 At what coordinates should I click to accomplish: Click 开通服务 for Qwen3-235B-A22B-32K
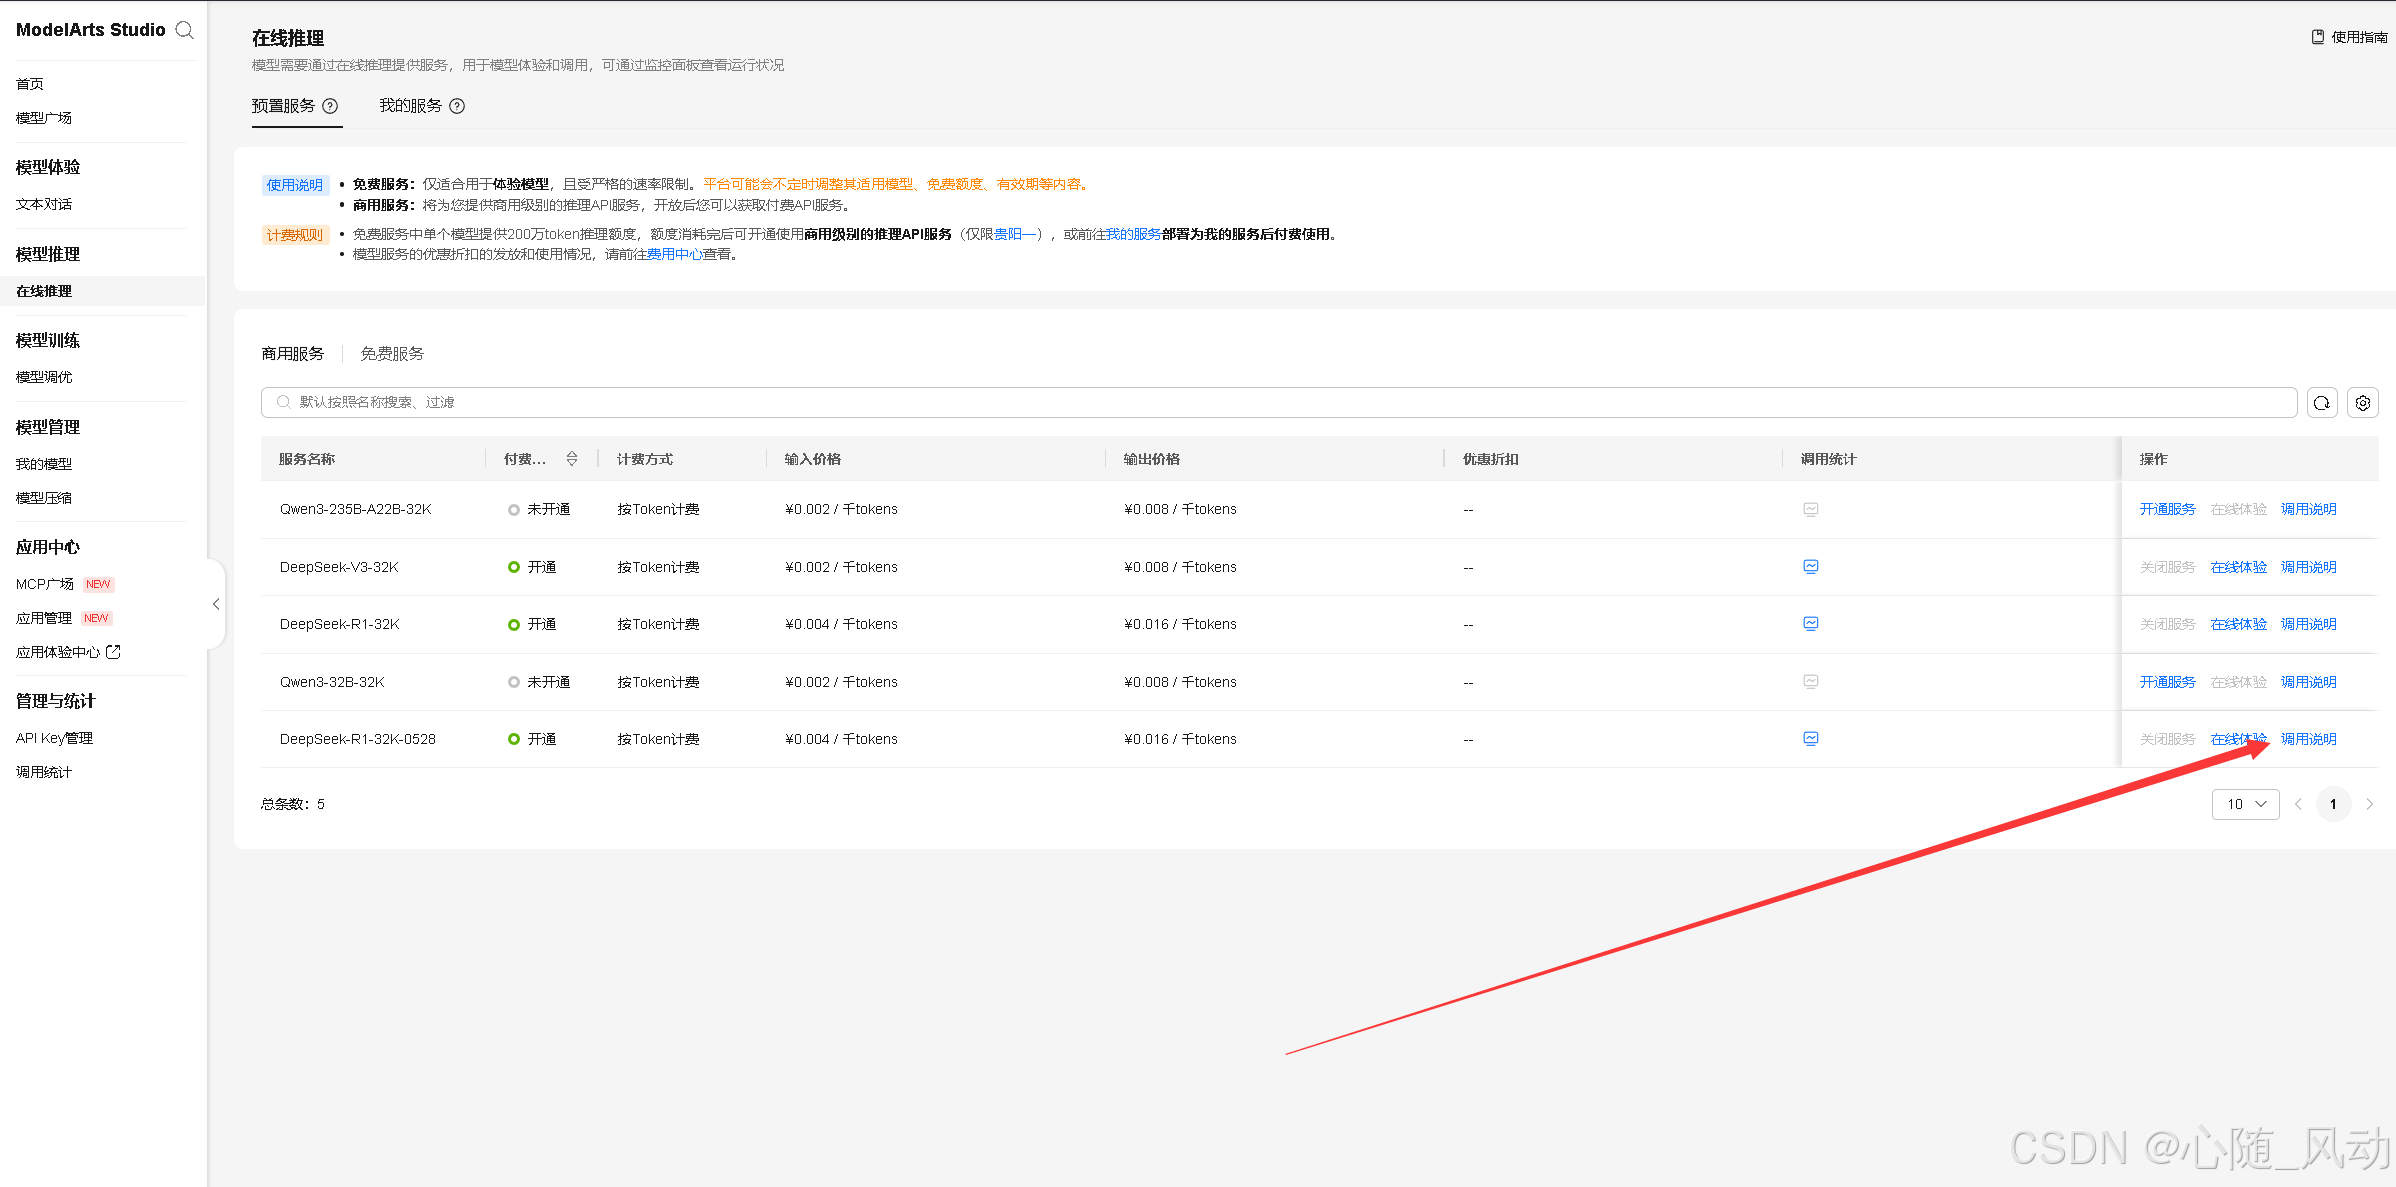click(2167, 509)
